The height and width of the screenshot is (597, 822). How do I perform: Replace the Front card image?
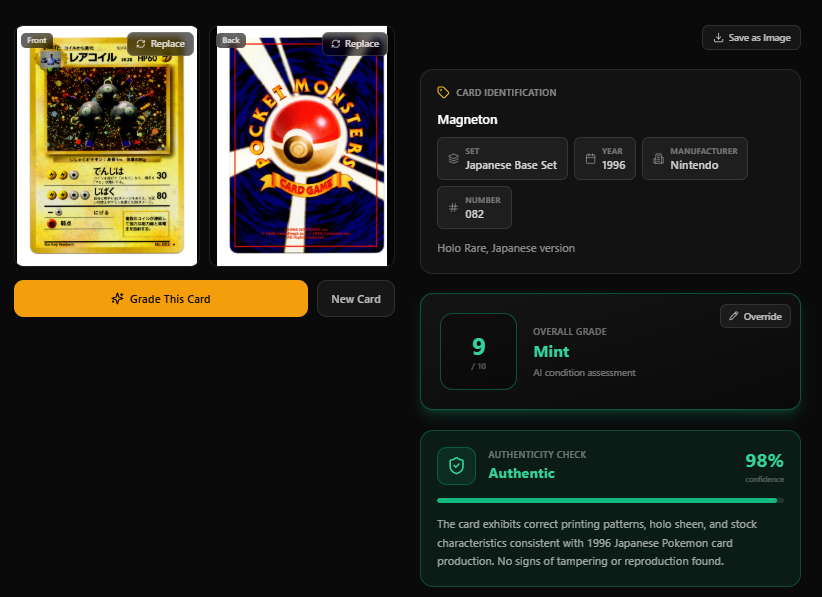point(160,44)
